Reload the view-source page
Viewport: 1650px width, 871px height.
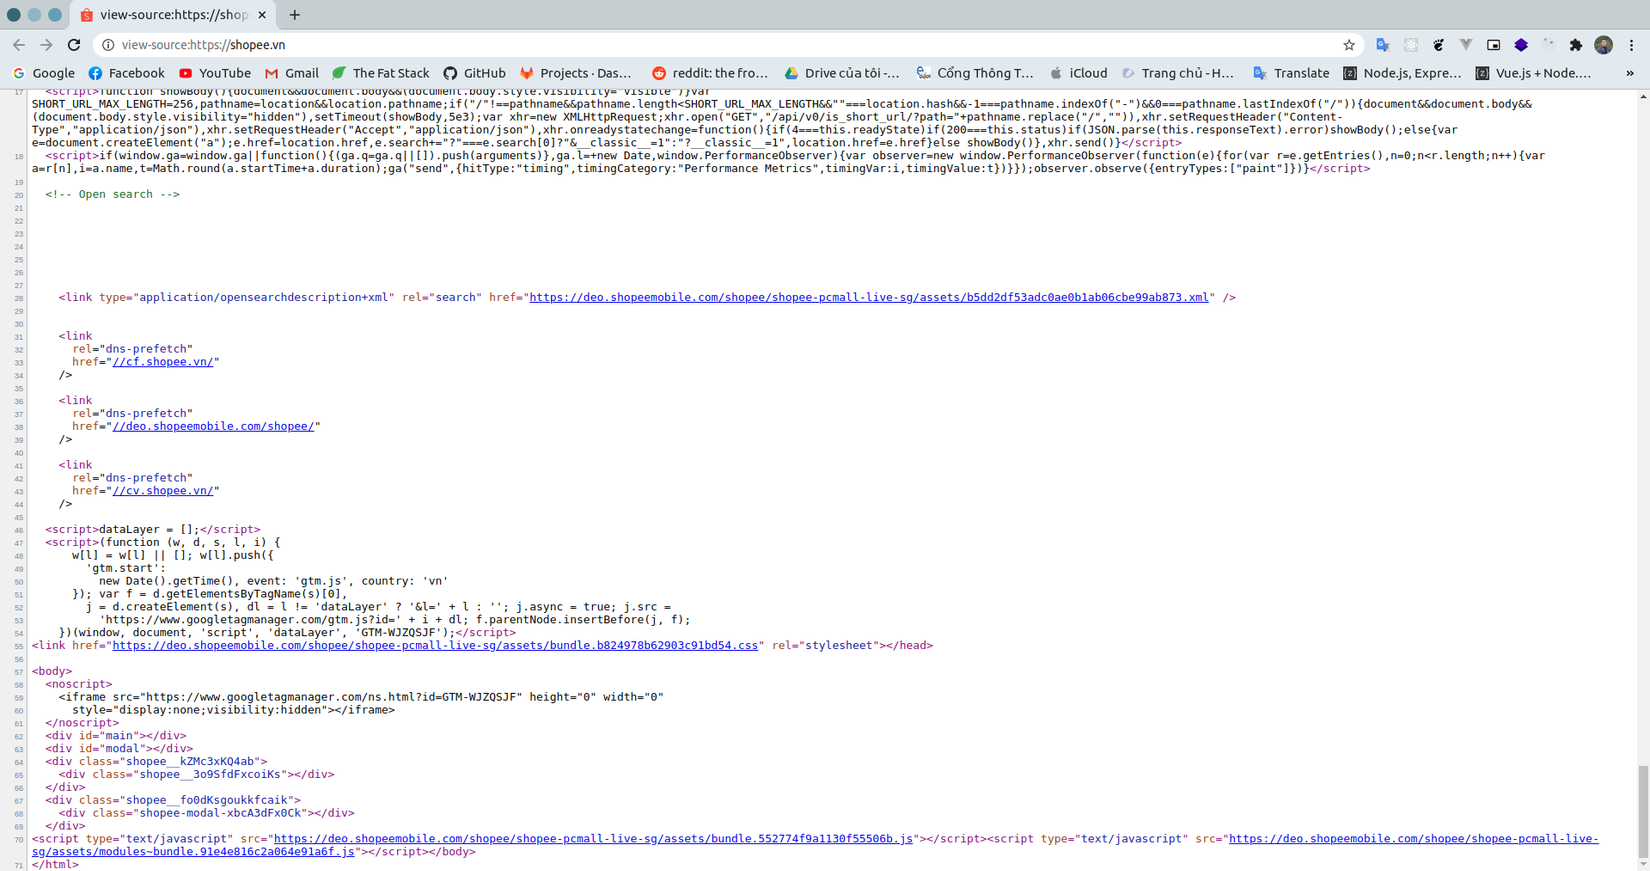74,45
